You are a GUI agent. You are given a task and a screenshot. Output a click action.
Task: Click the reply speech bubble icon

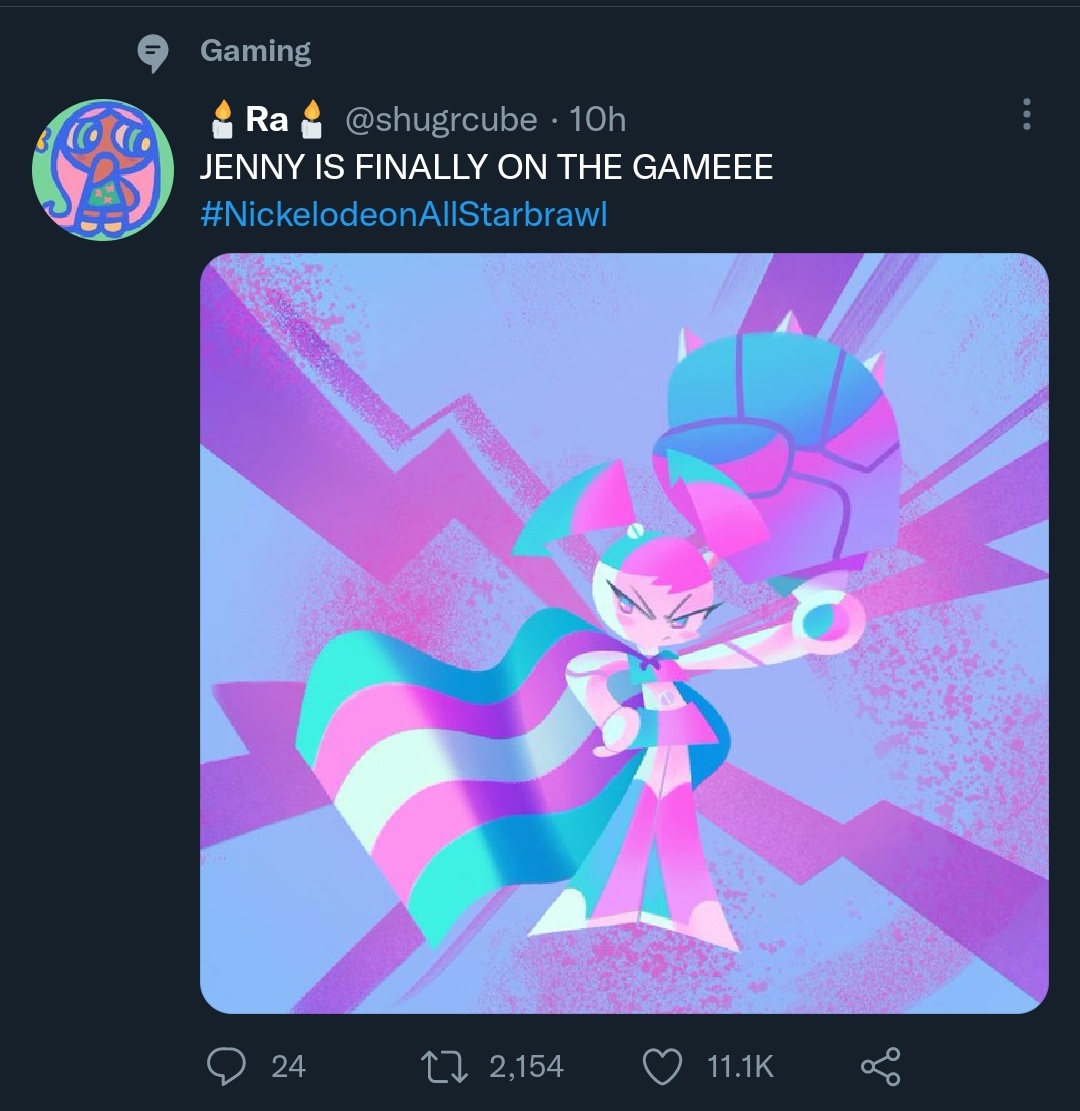[227, 1066]
